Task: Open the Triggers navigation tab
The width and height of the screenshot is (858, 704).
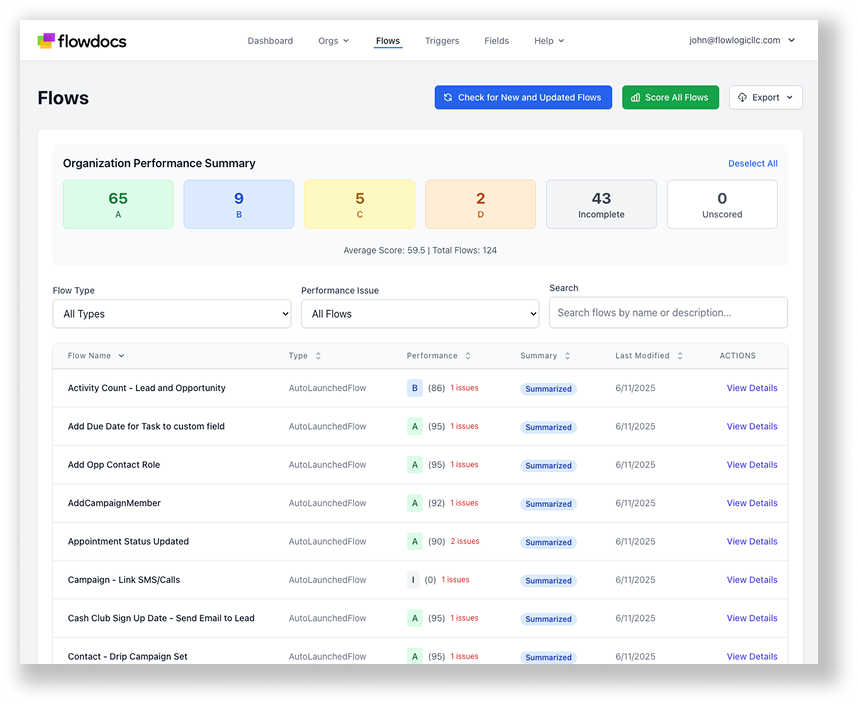Action: point(442,40)
